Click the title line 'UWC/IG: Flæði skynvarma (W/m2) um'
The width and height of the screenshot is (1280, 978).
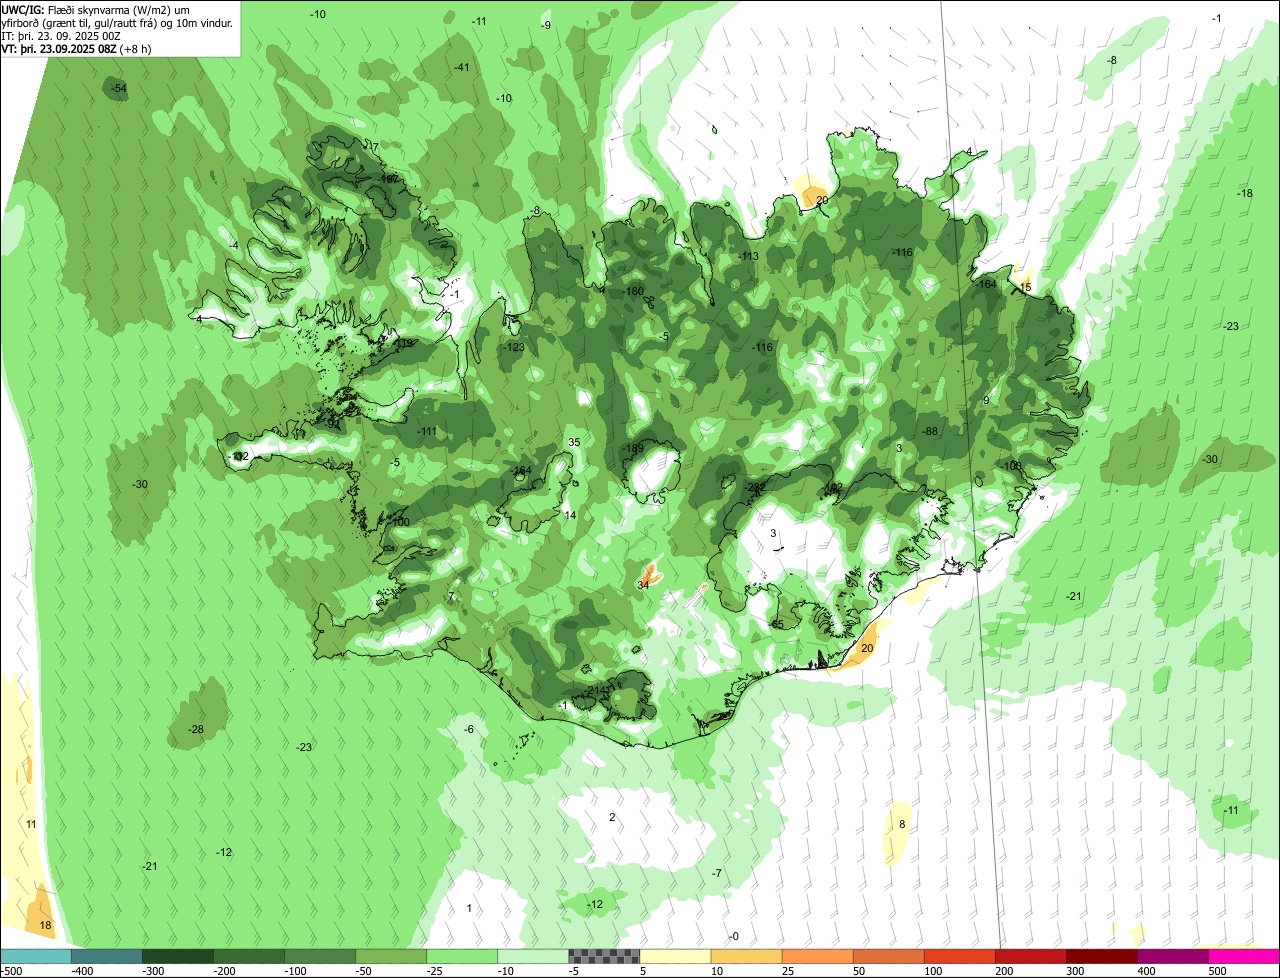click(96, 10)
